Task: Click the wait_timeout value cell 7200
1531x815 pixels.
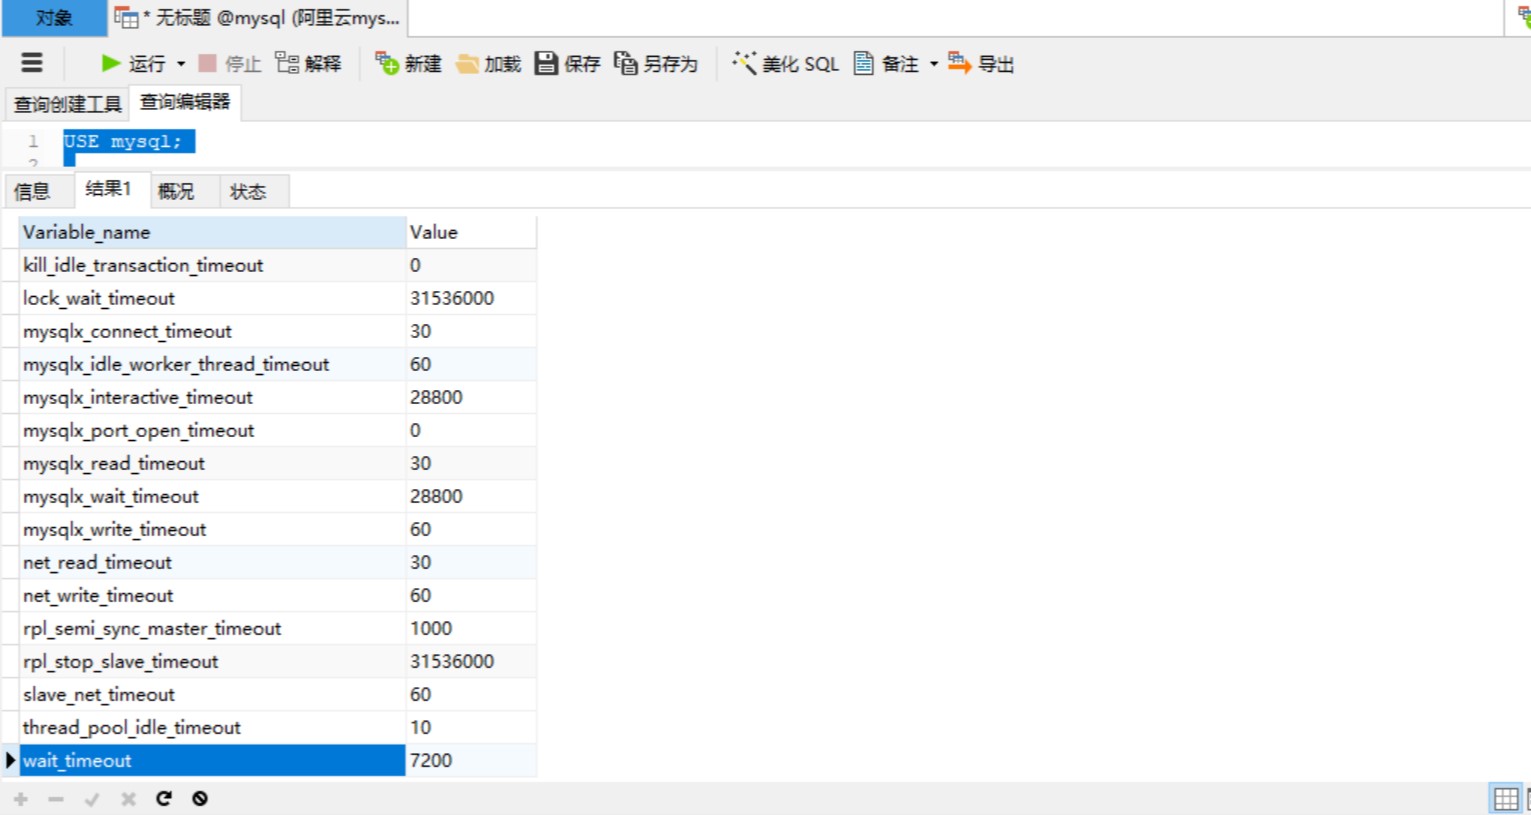Action: [x=469, y=760]
